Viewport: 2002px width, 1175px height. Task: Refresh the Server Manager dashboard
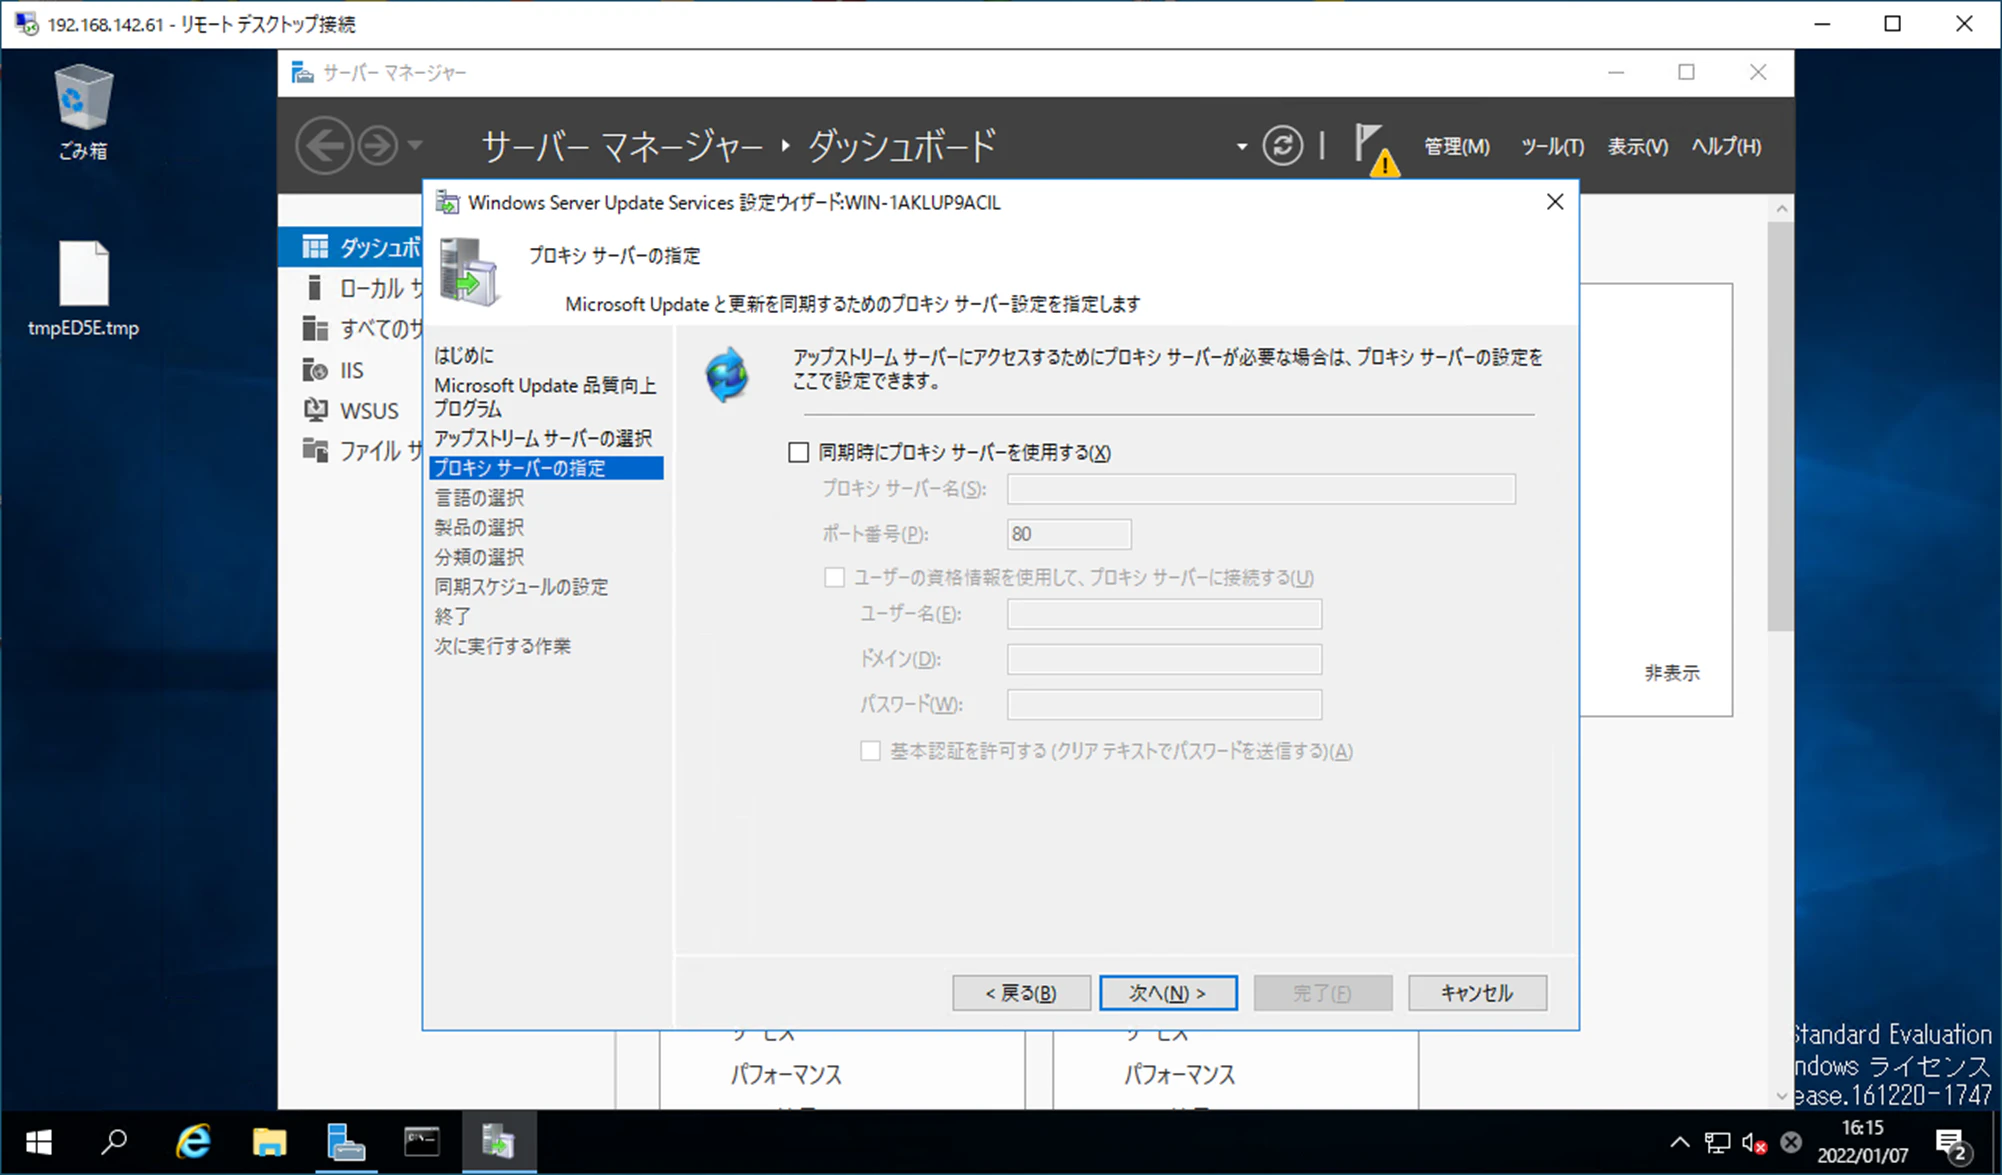coord(1282,146)
